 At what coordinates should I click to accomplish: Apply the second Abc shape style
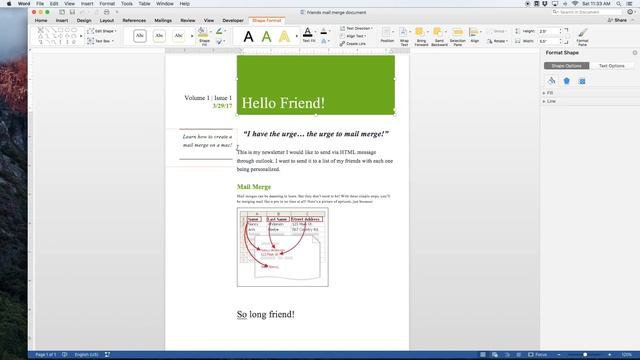(x=159, y=36)
